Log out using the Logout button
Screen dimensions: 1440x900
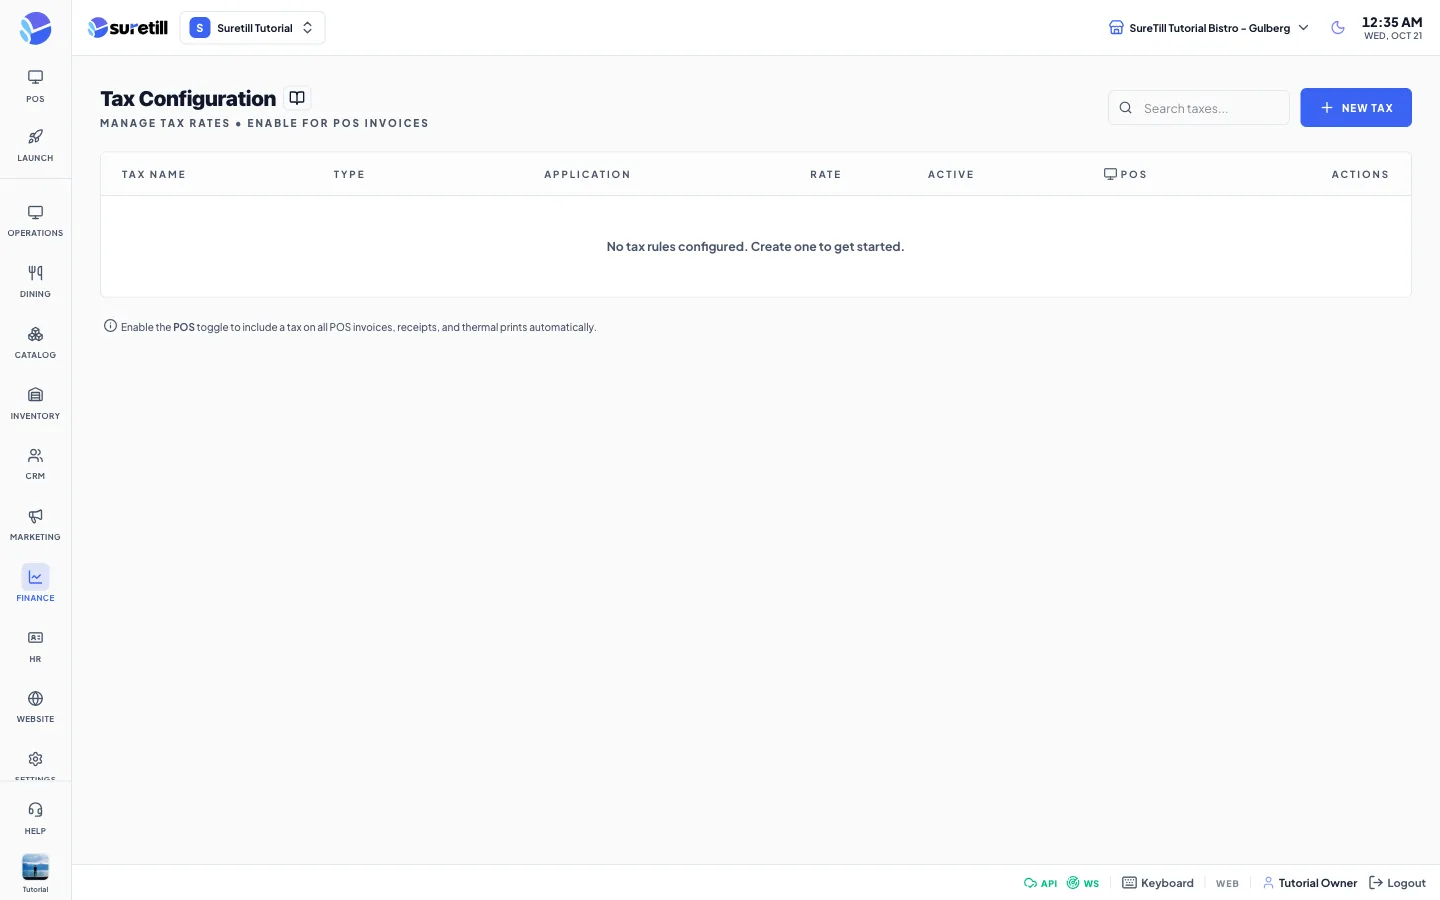(1397, 883)
